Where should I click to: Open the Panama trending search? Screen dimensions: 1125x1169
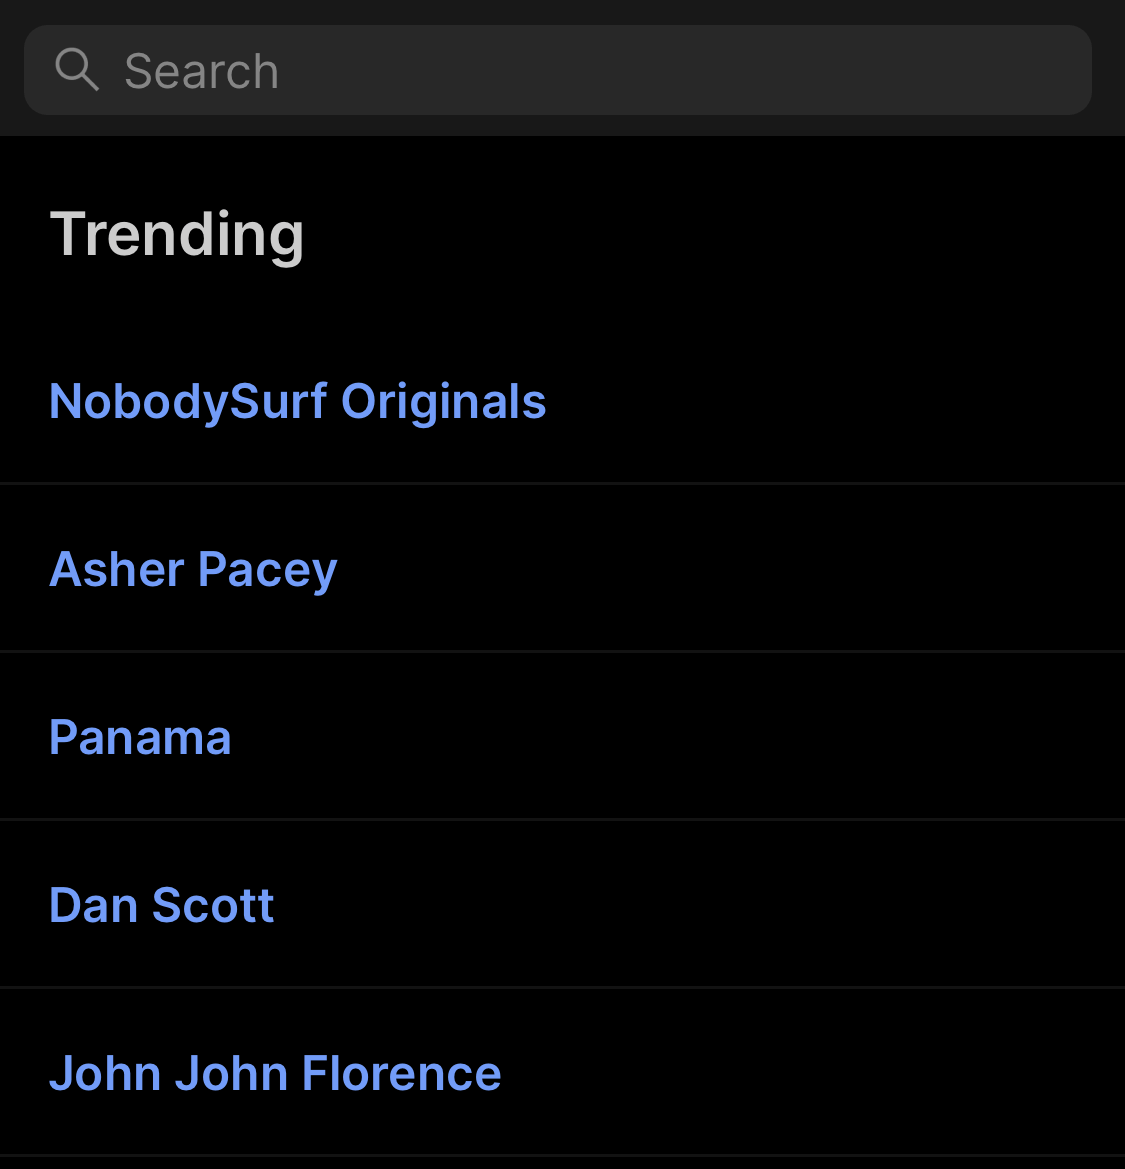(140, 738)
